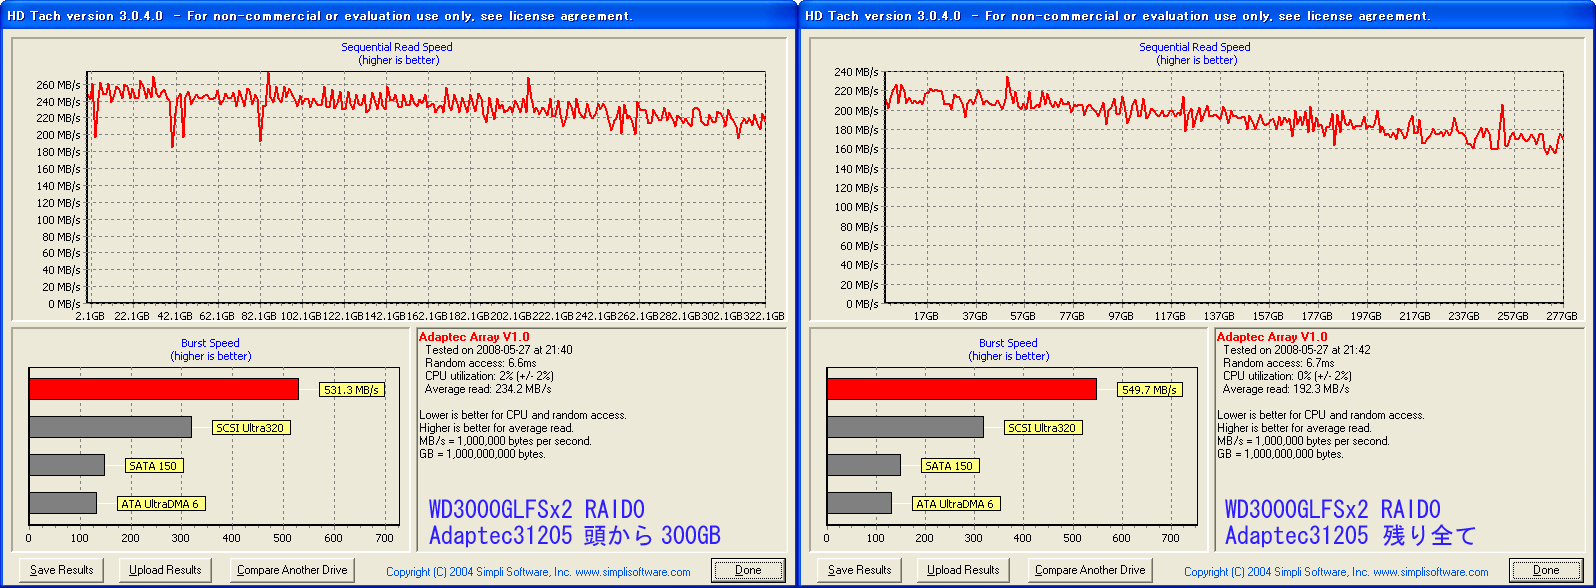Select the 531.3 MB/s yellow value label

tap(352, 390)
